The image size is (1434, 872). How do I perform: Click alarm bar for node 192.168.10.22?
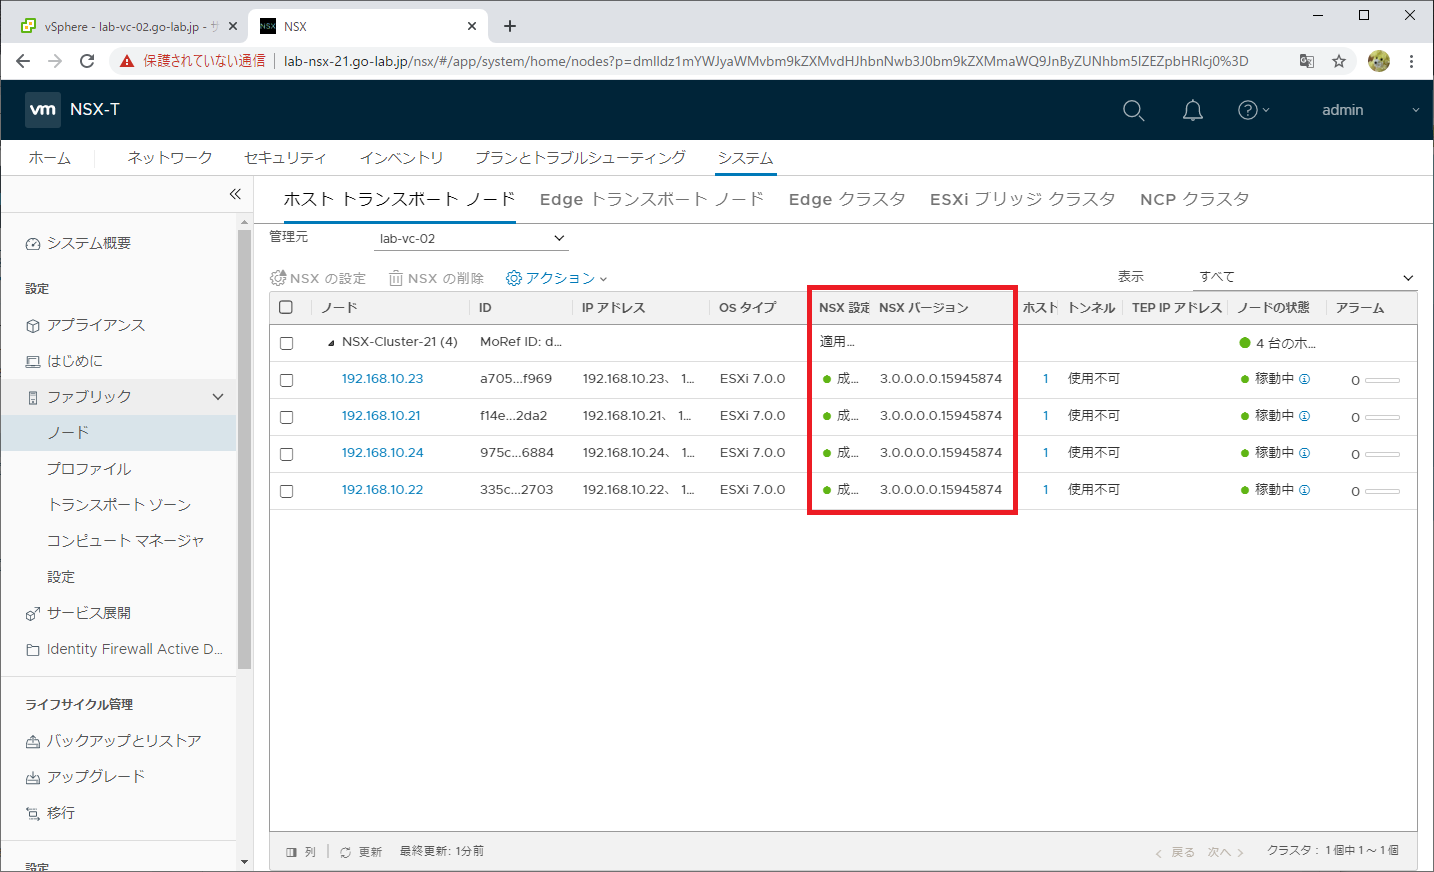tap(1382, 491)
